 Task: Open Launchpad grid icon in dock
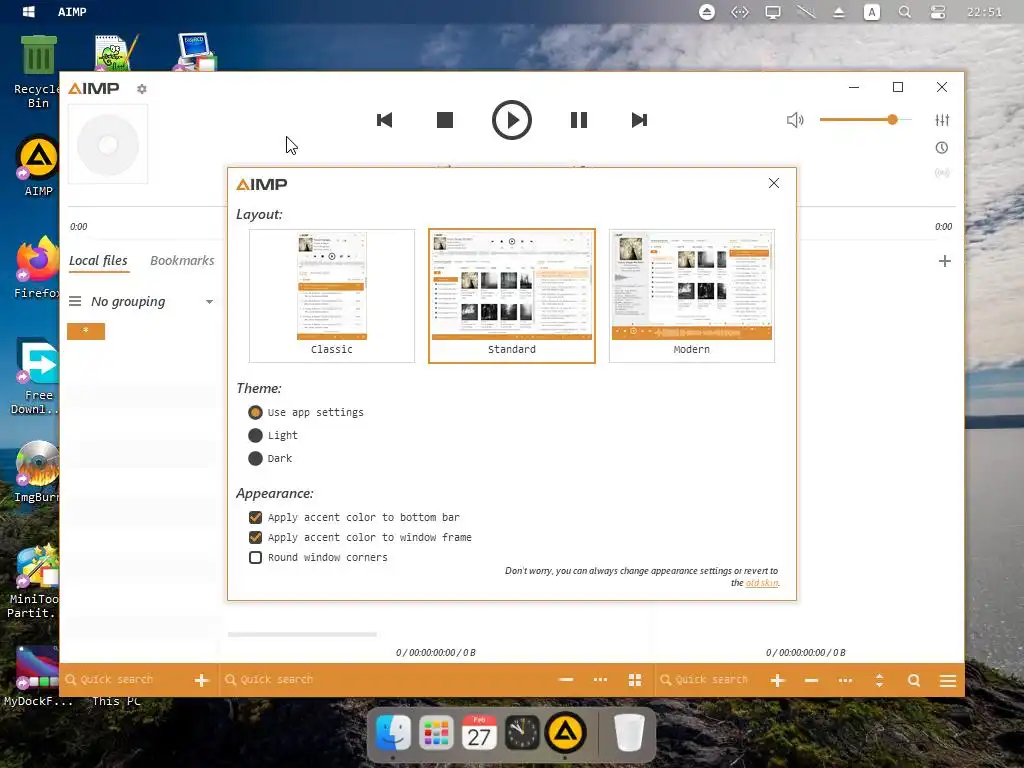pos(436,733)
